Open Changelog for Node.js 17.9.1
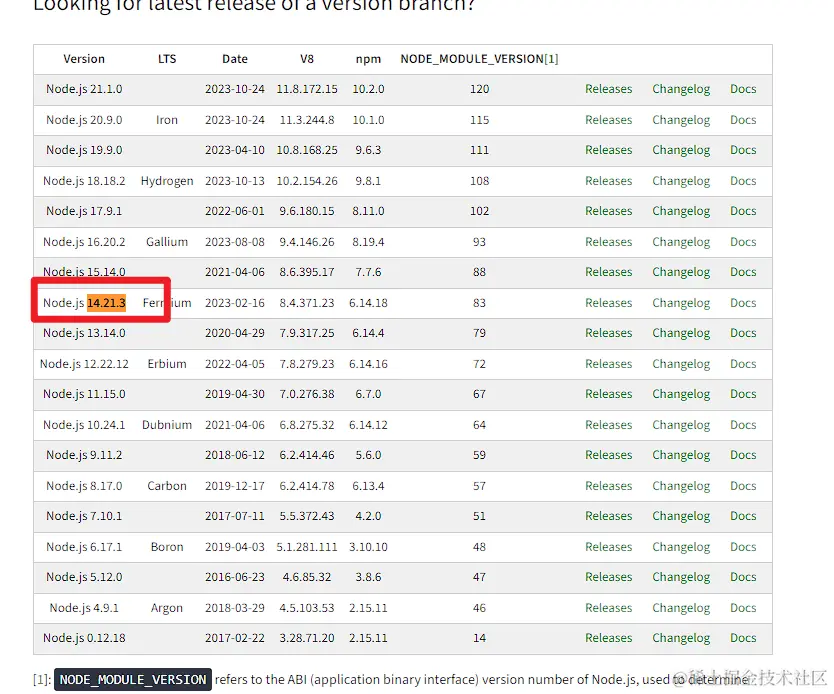Screen dimensions: 834x694 681,211
